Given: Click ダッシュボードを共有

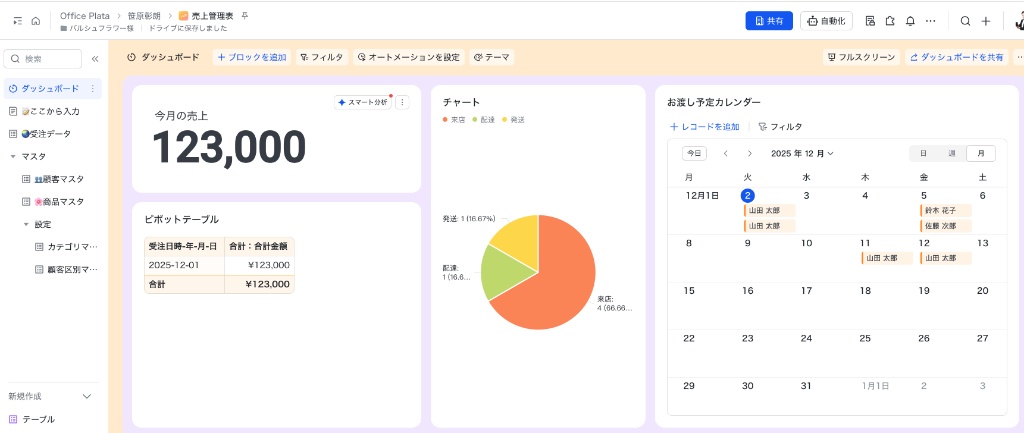Looking at the screenshot, I should click(x=957, y=57).
